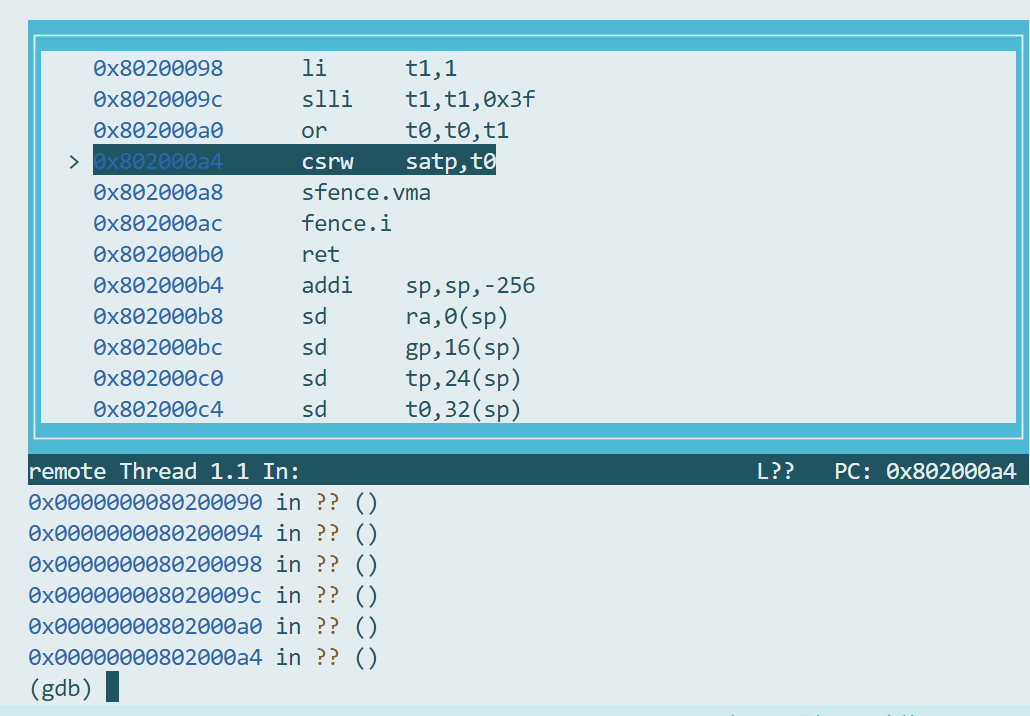The height and width of the screenshot is (716, 1030).
Task: Click the fence.i instruction
Action: click(346, 223)
